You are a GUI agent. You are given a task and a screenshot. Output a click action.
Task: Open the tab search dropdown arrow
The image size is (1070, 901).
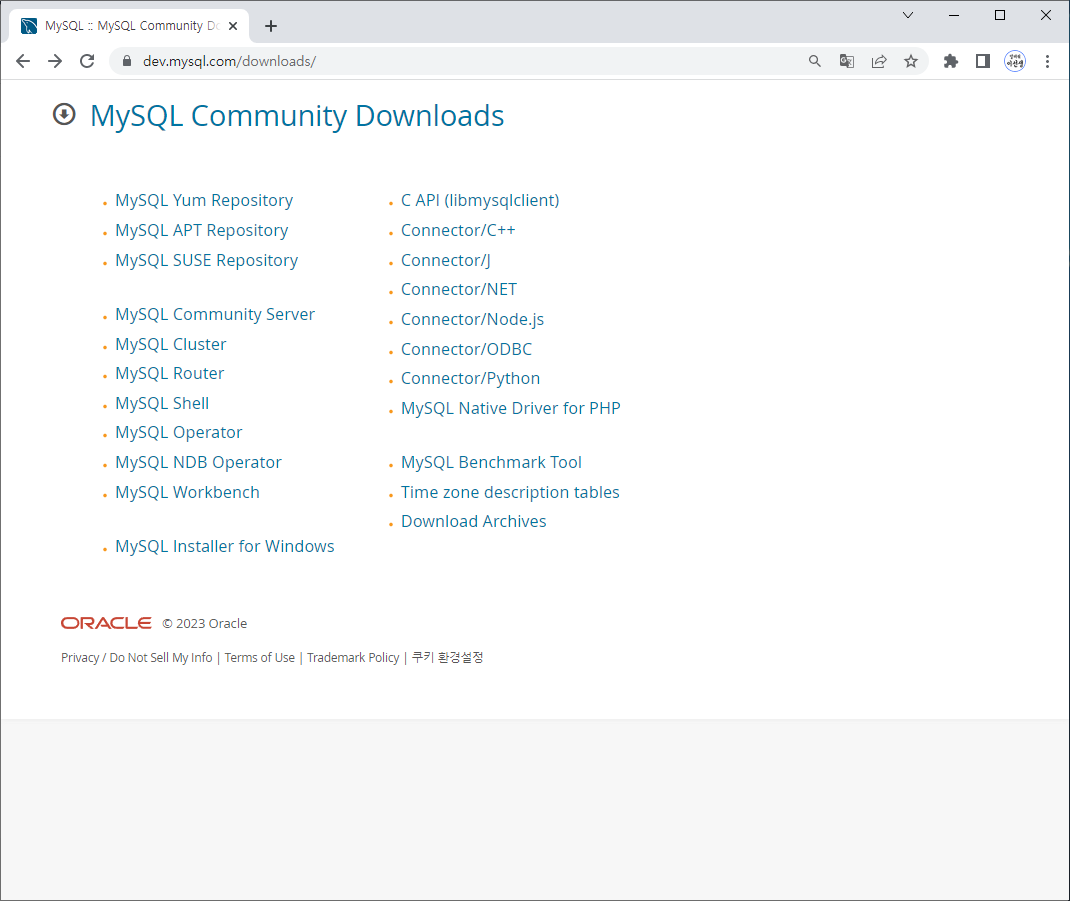point(908,15)
